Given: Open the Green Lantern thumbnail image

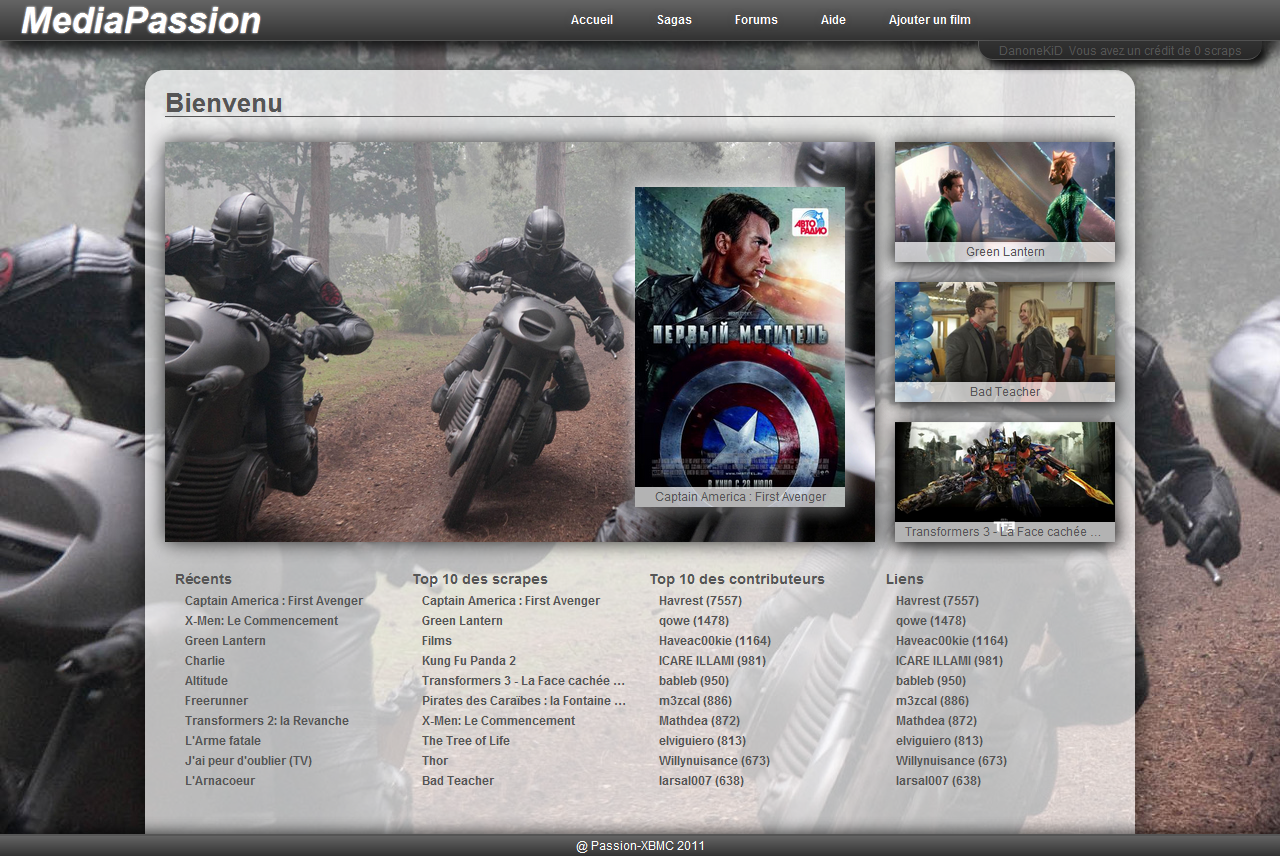Looking at the screenshot, I should pyautogui.click(x=1005, y=192).
